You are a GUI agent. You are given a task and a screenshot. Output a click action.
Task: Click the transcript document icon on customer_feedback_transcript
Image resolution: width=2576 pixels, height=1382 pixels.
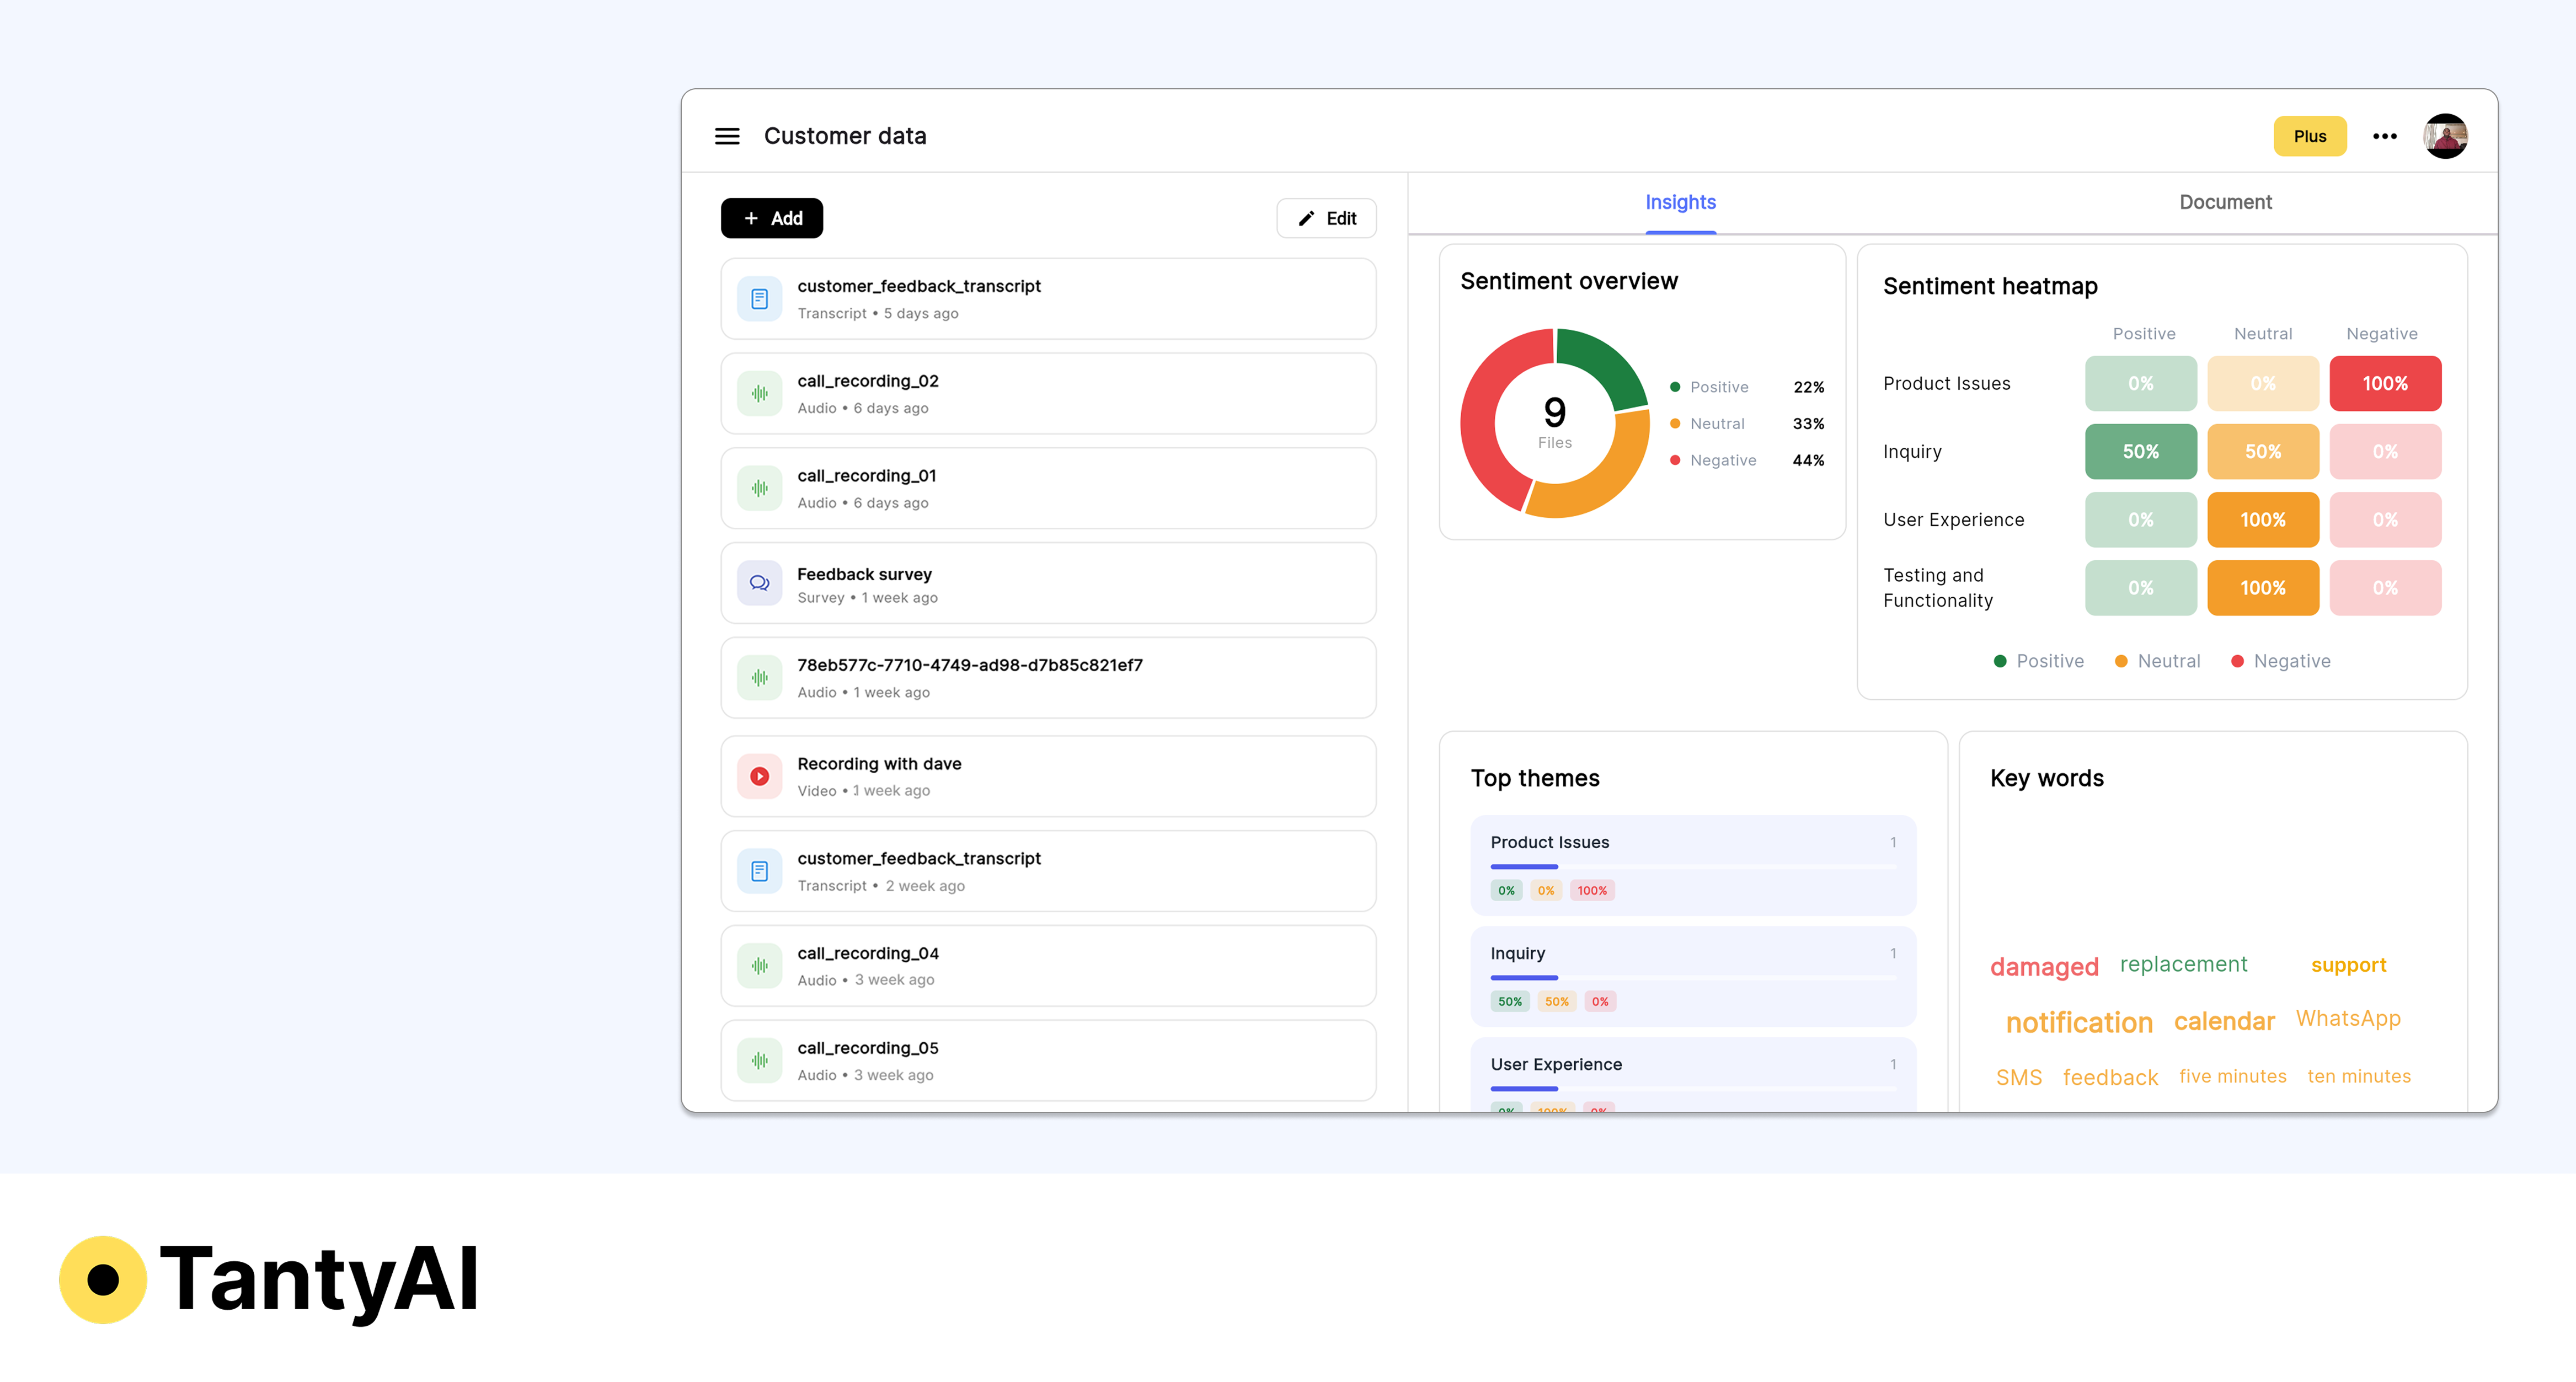[x=760, y=298]
